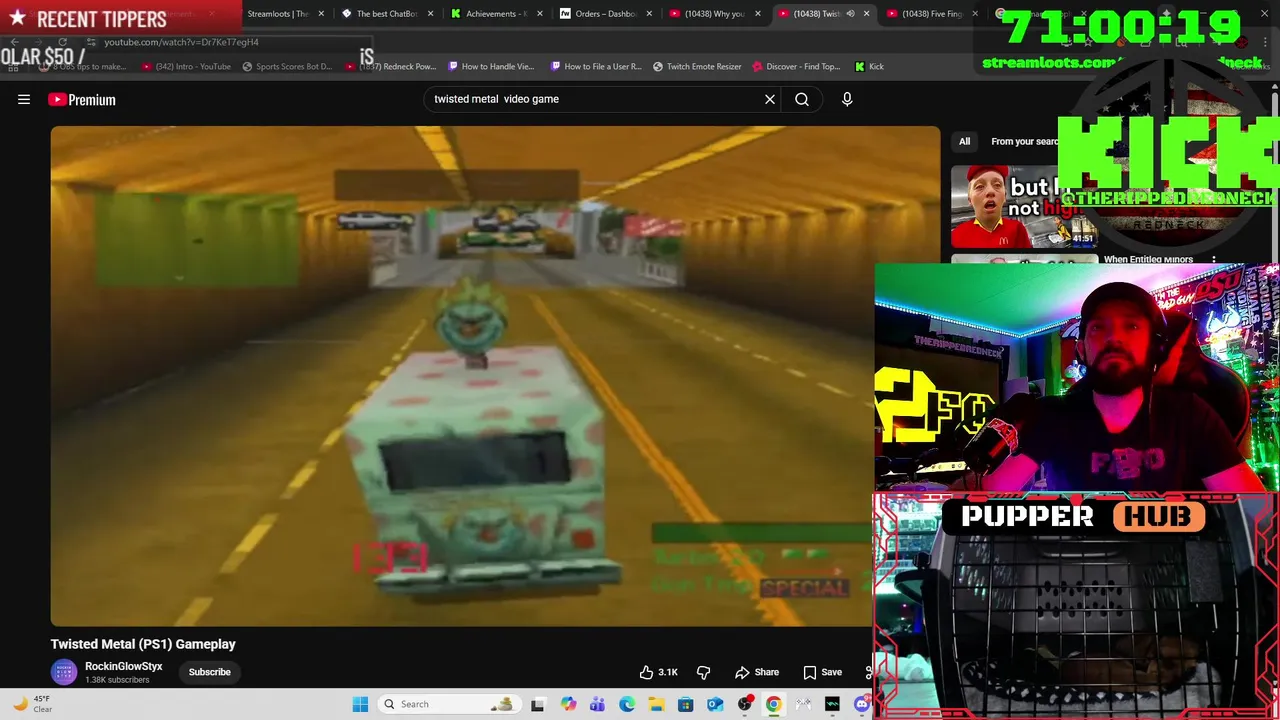
Task: Open black waveform app in taskbar
Action: 832,704
